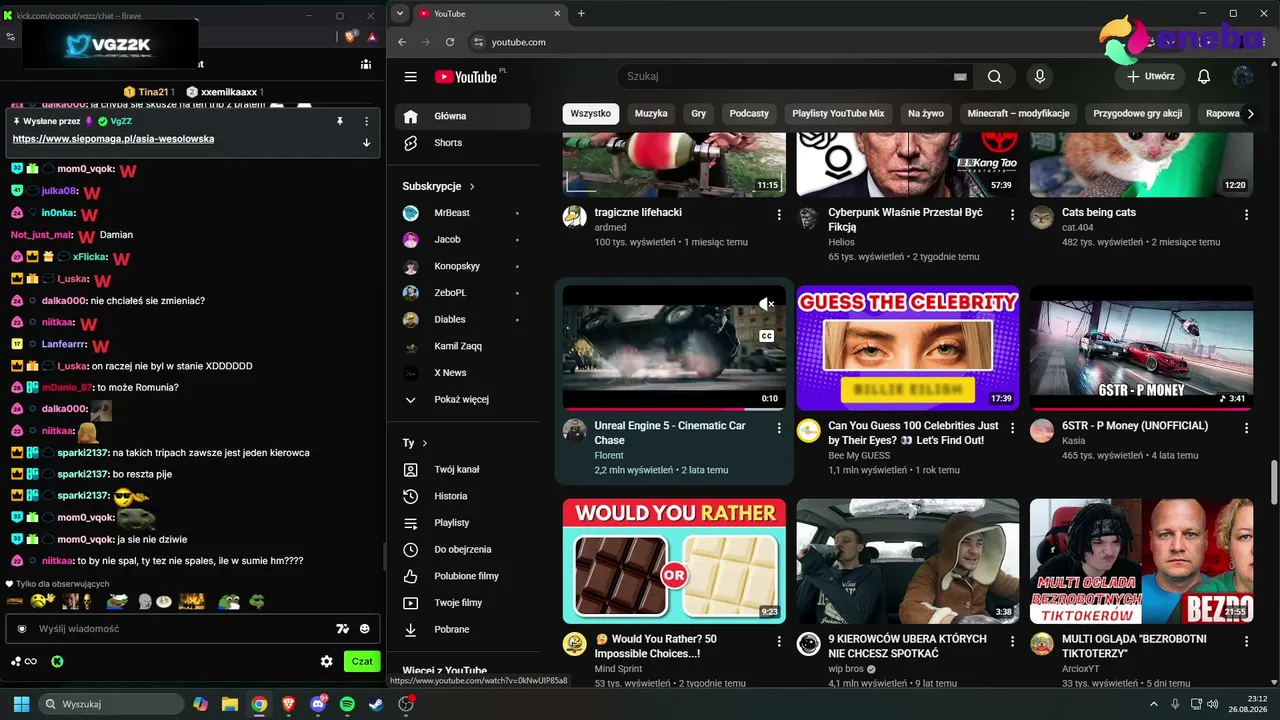Expand Pokaż więcej subscriptions list
Image resolution: width=1280 pixels, height=720 pixels.
tap(463, 400)
